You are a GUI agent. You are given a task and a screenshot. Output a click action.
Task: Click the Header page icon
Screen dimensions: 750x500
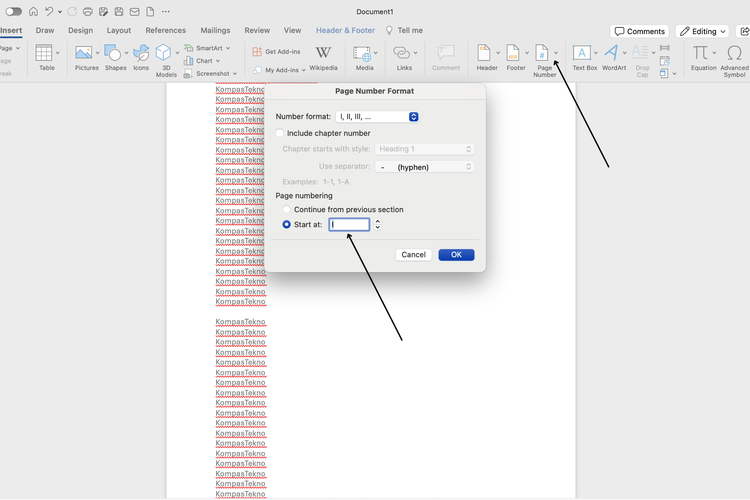pyautogui.click(x=484, y=53)
